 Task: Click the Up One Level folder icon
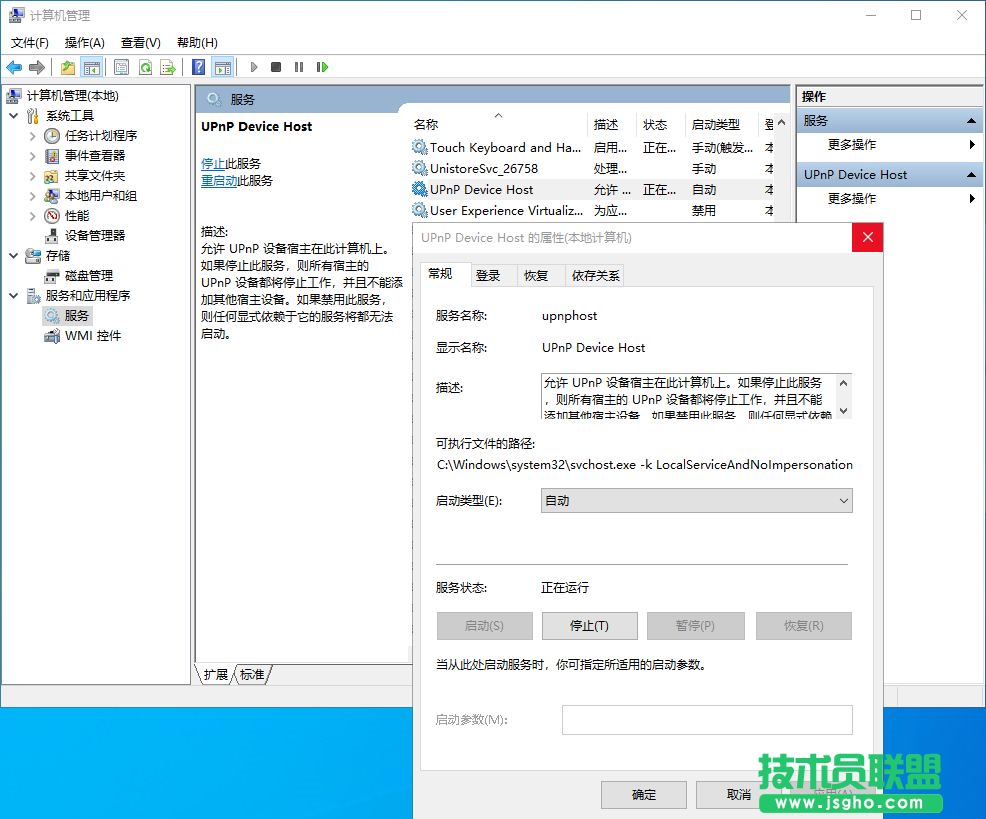[x=67, y=67]
